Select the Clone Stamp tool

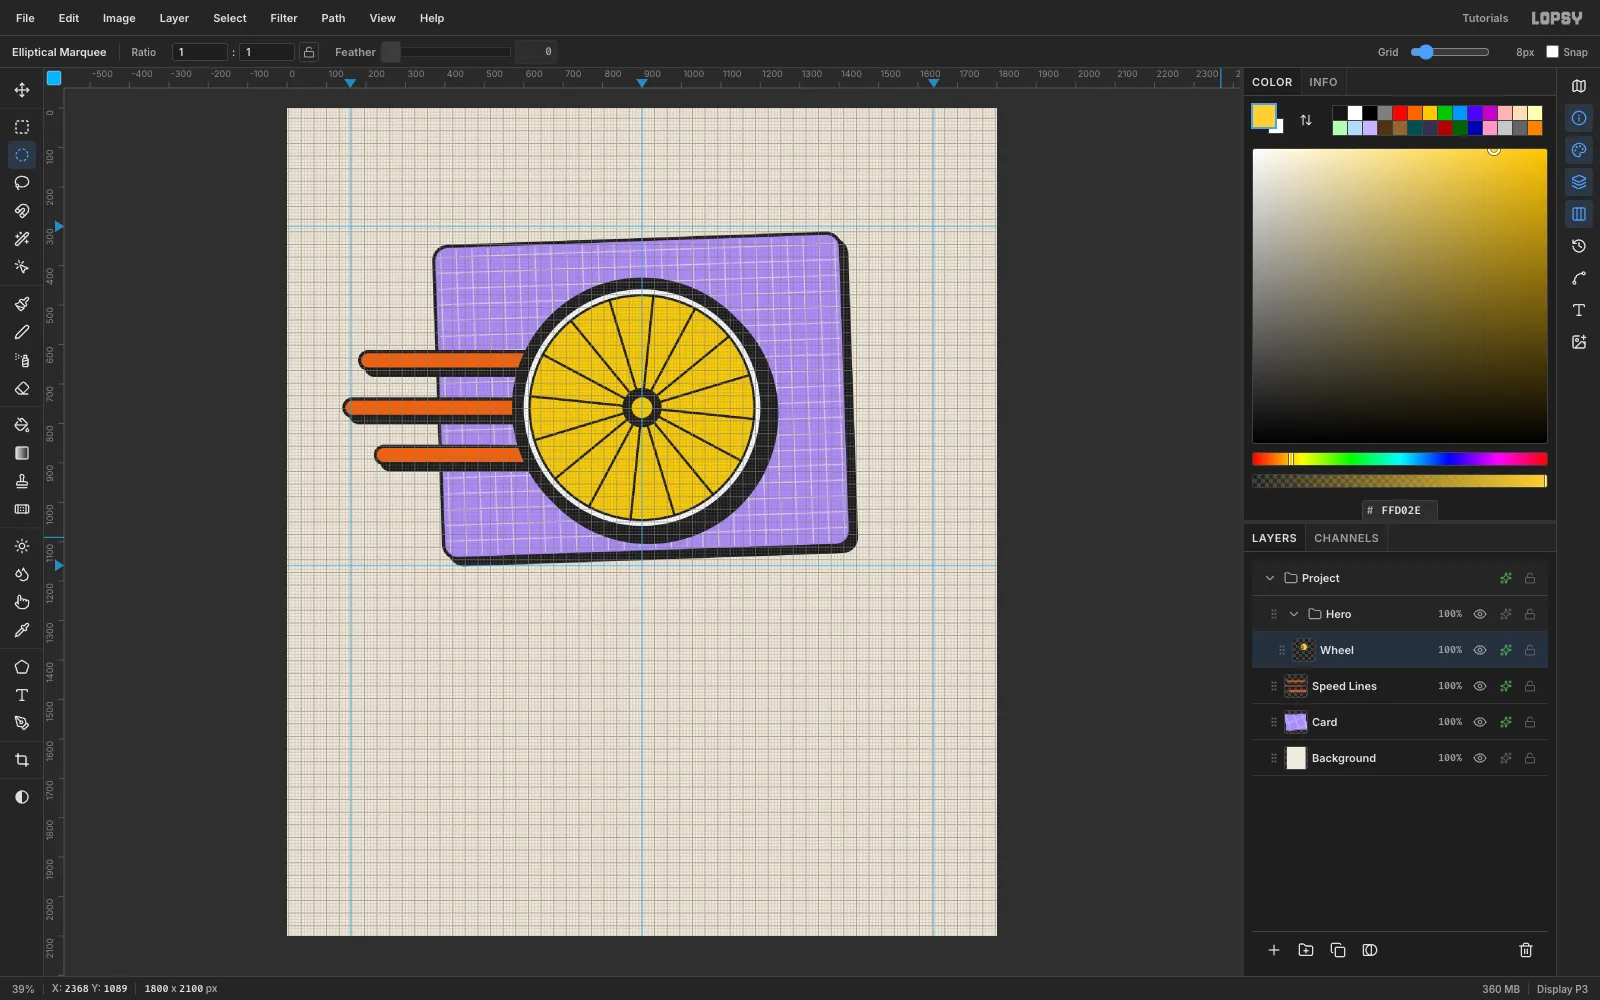click(x=22, y=481)
